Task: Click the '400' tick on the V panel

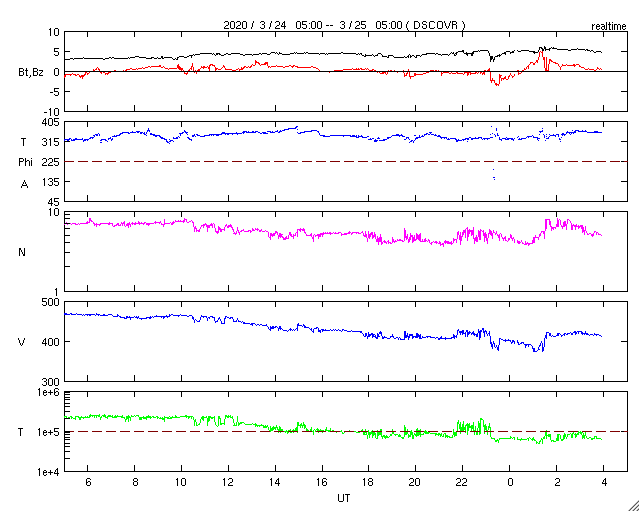Action: (51, 342)
